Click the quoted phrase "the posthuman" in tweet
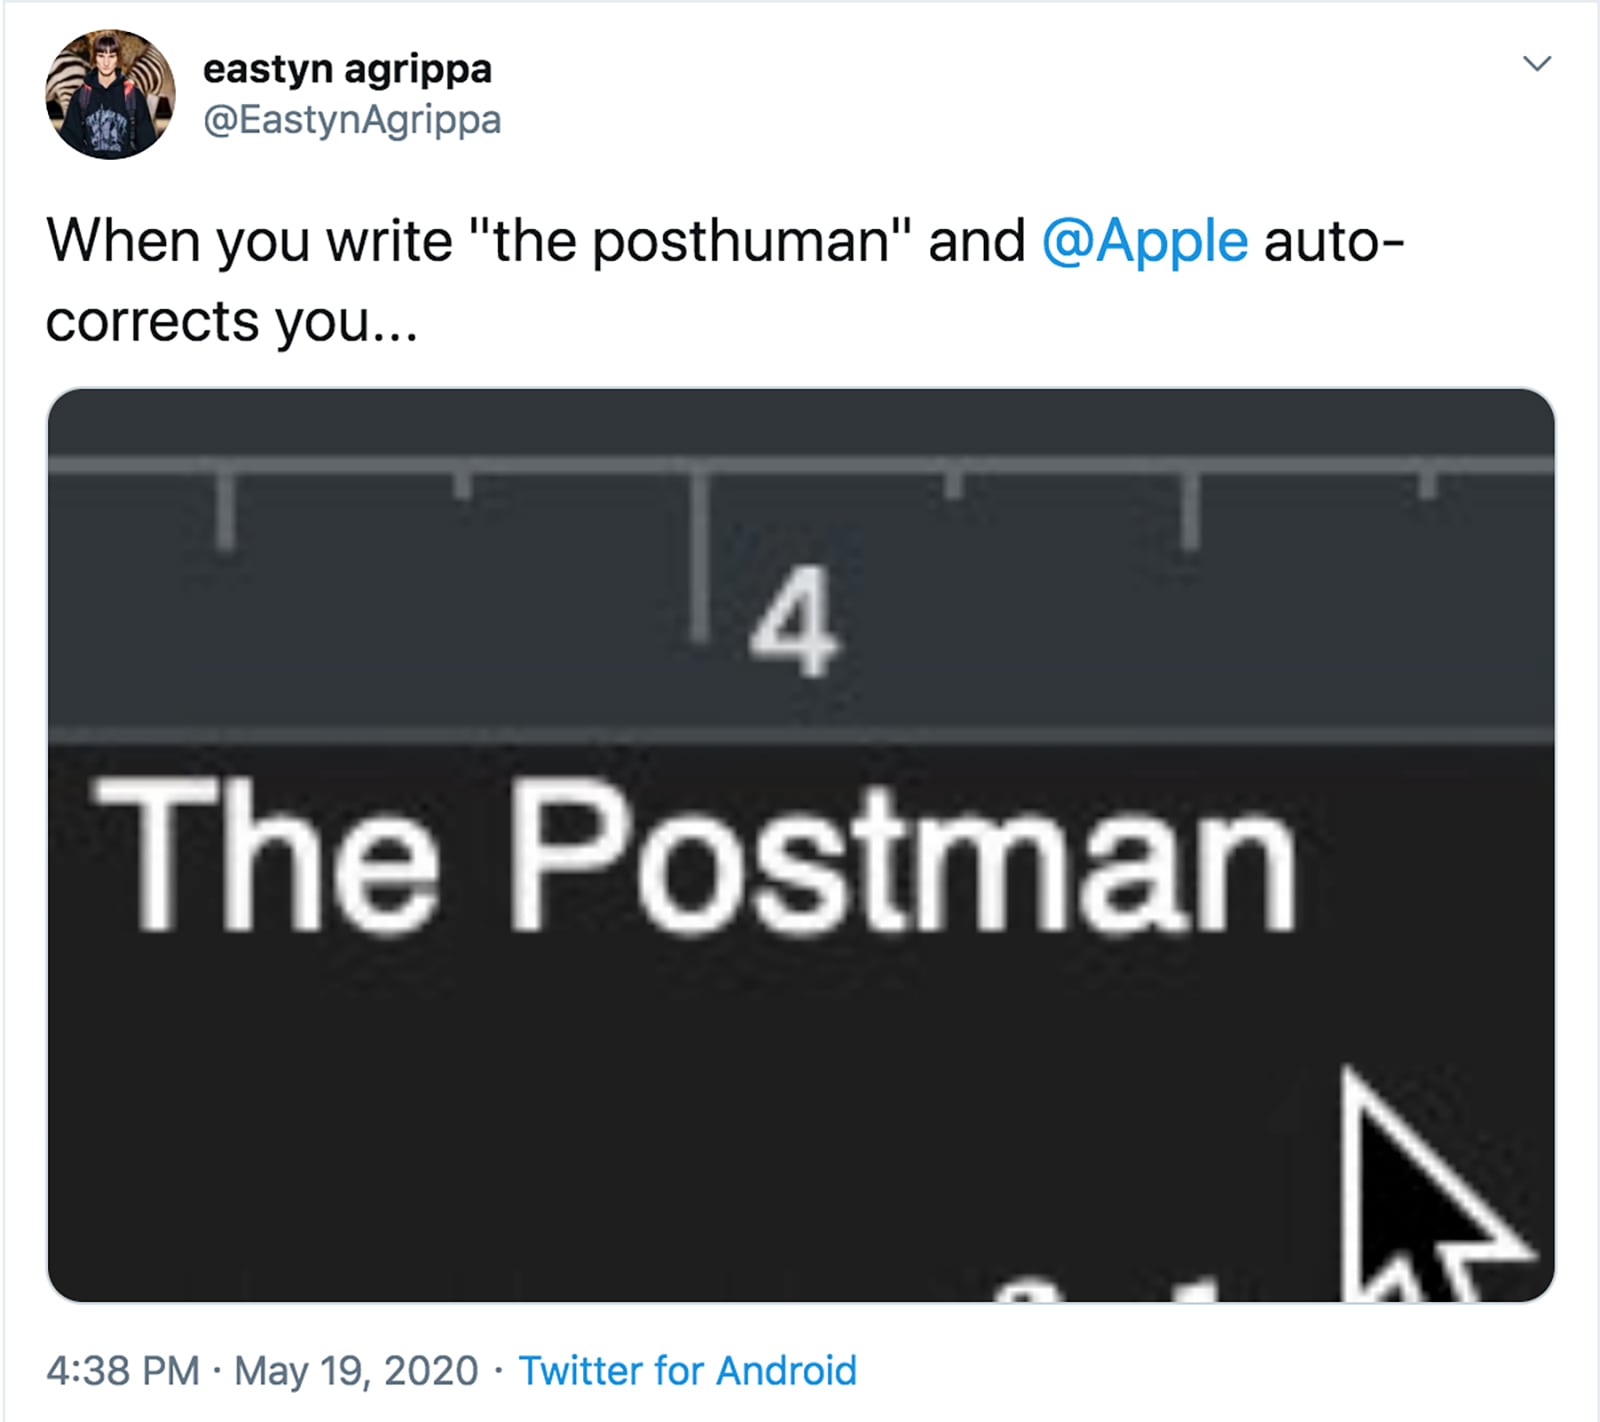The height and width of the screenshot is (1422, 1600). coord(690,242)
